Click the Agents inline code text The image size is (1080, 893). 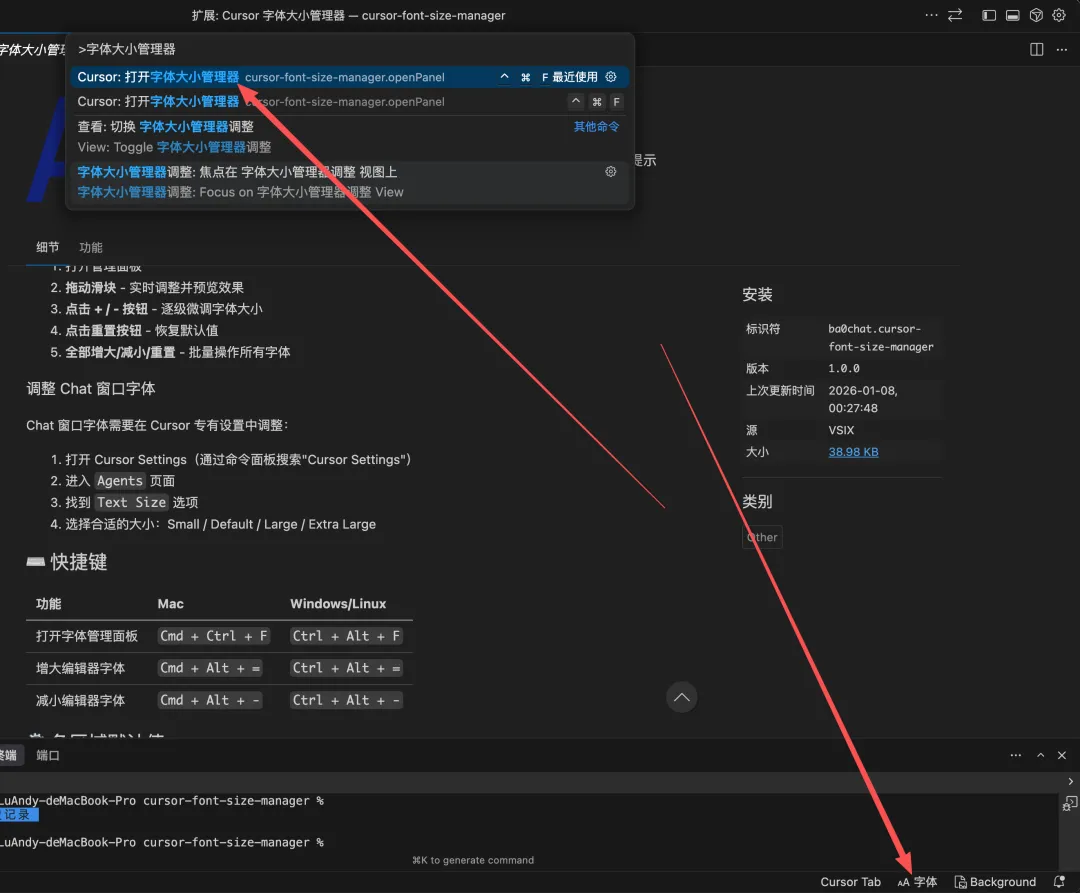120,481
